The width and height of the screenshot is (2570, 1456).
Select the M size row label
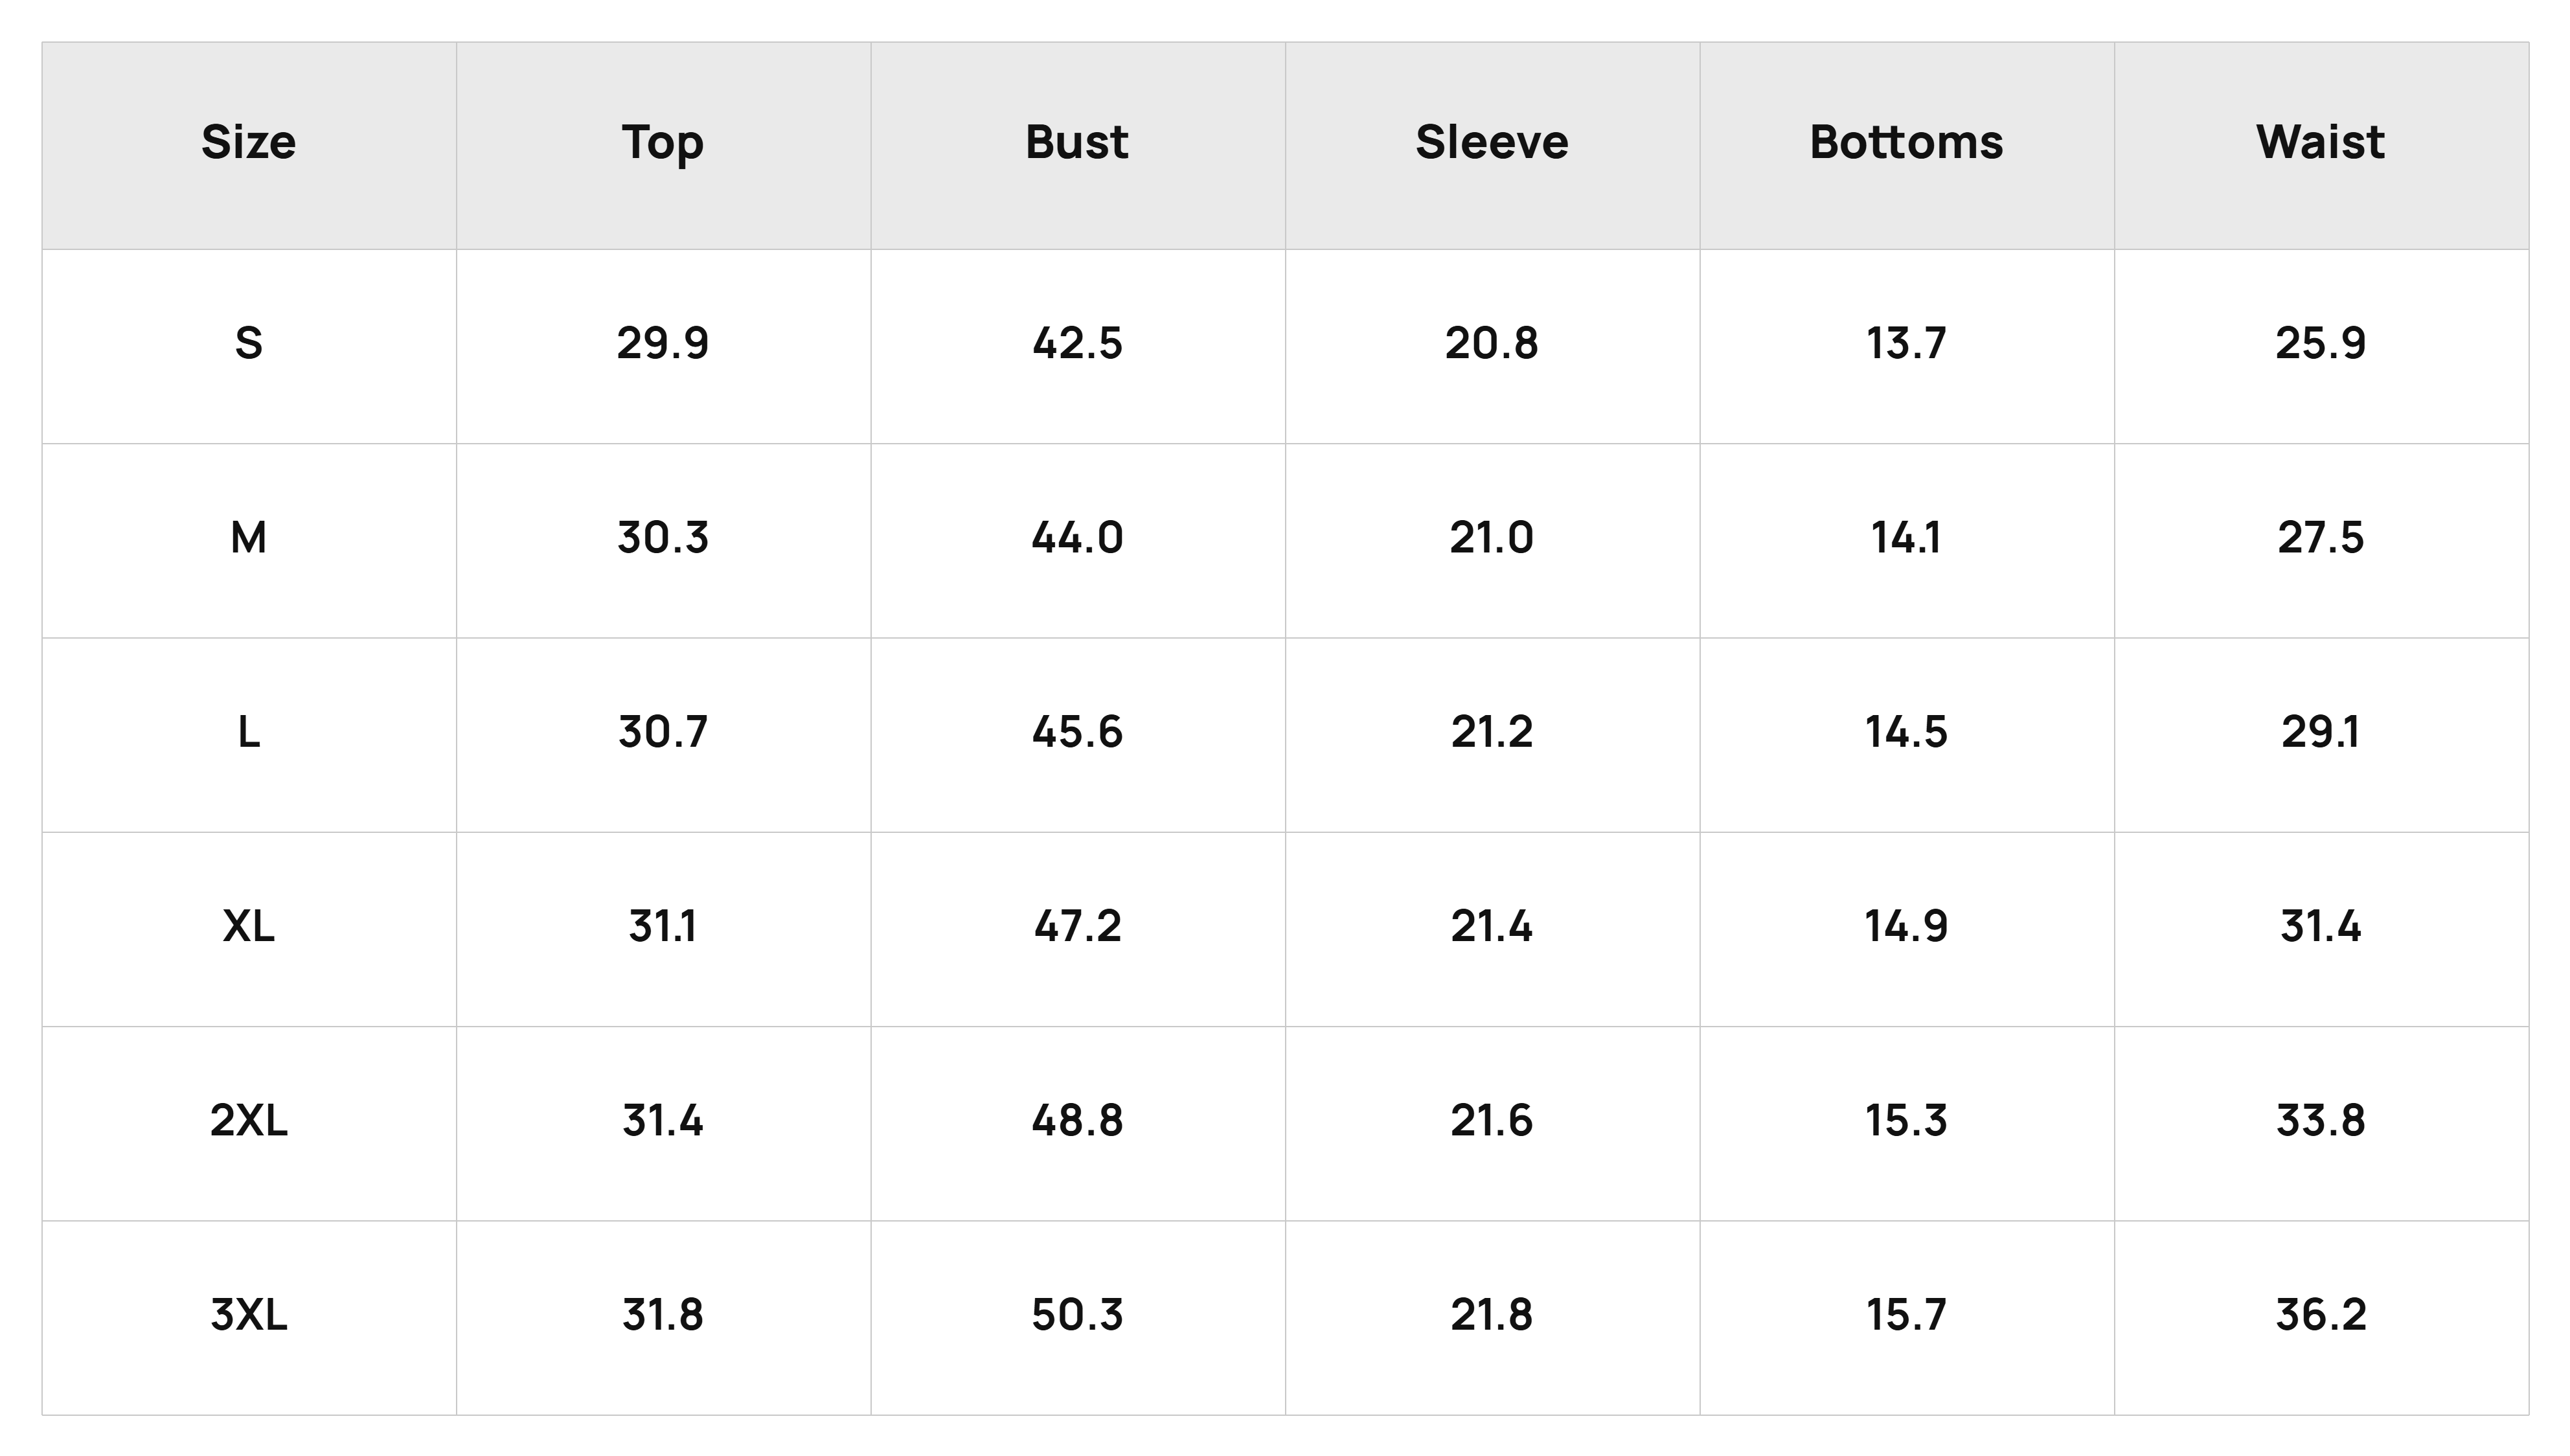point(248,538)
